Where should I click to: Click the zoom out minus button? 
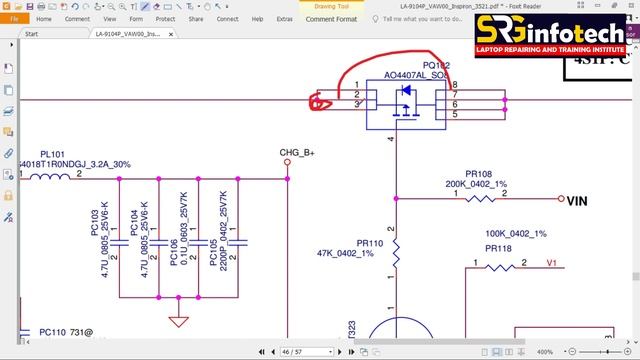(572, 351)
